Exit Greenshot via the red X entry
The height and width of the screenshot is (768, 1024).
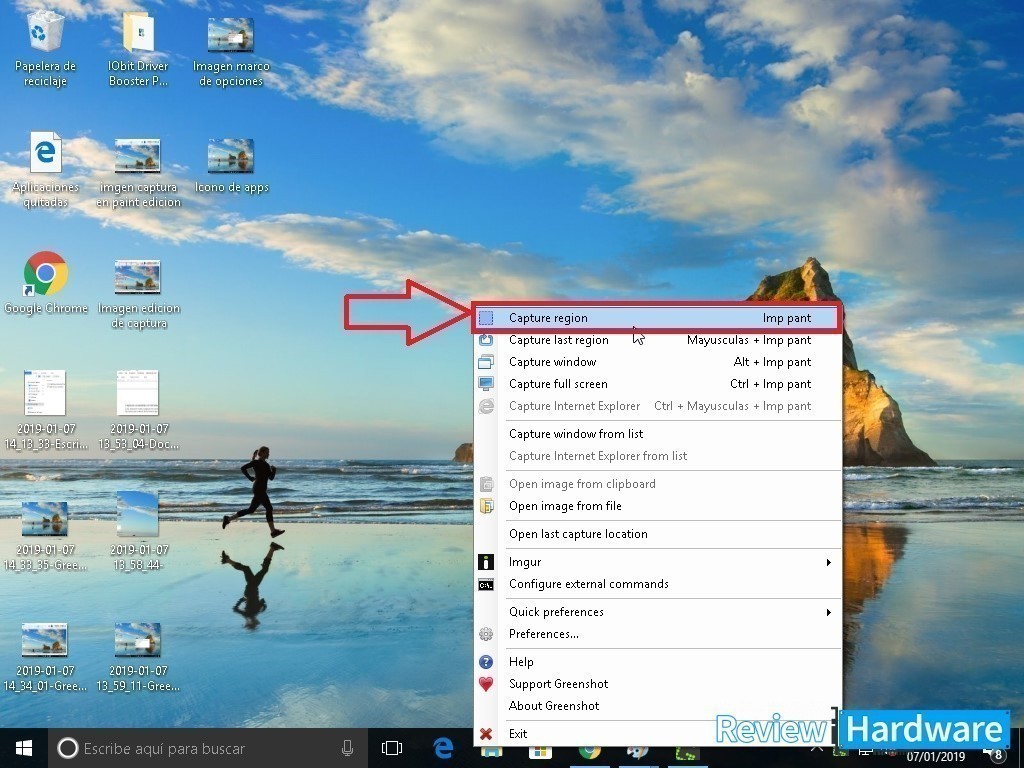tap(657, 734)
